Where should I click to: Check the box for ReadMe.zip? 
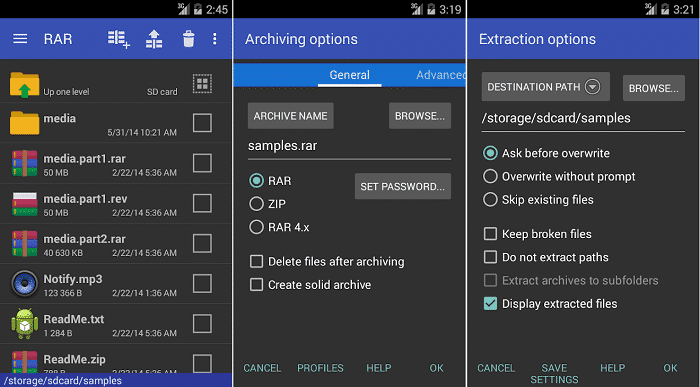pos(202,363)
